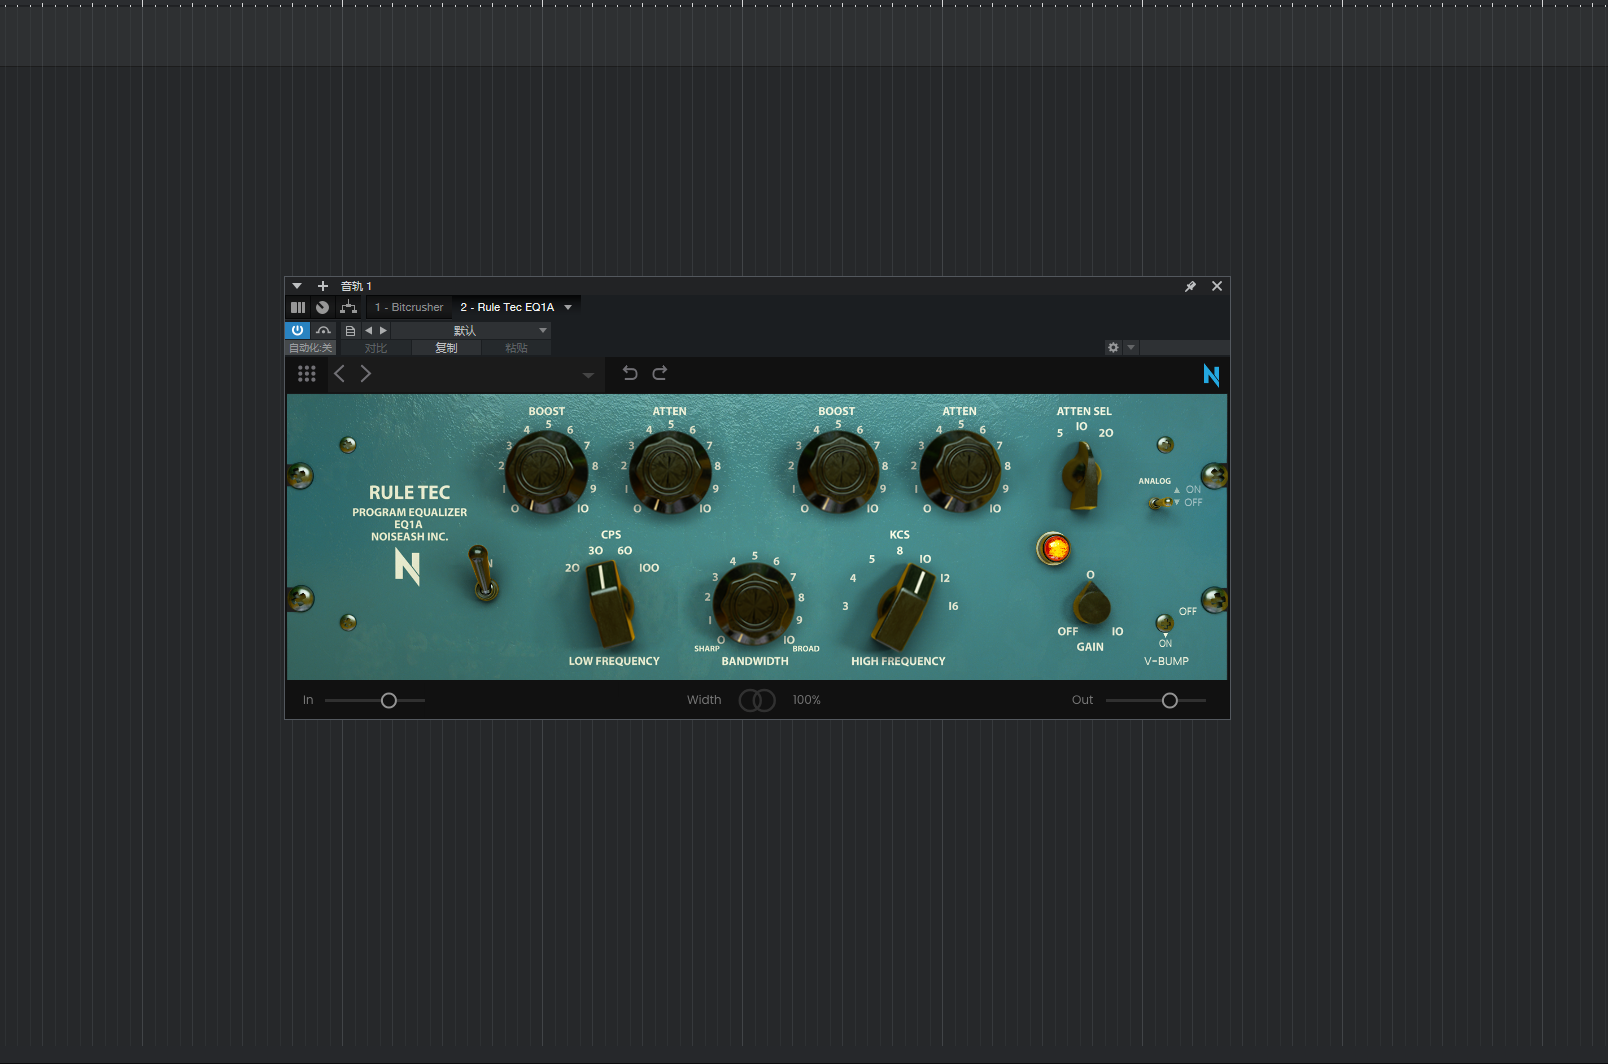The image size is (1608, 1064).
Task: Select the mixer channels icon
Action: (x=298, y=307)
